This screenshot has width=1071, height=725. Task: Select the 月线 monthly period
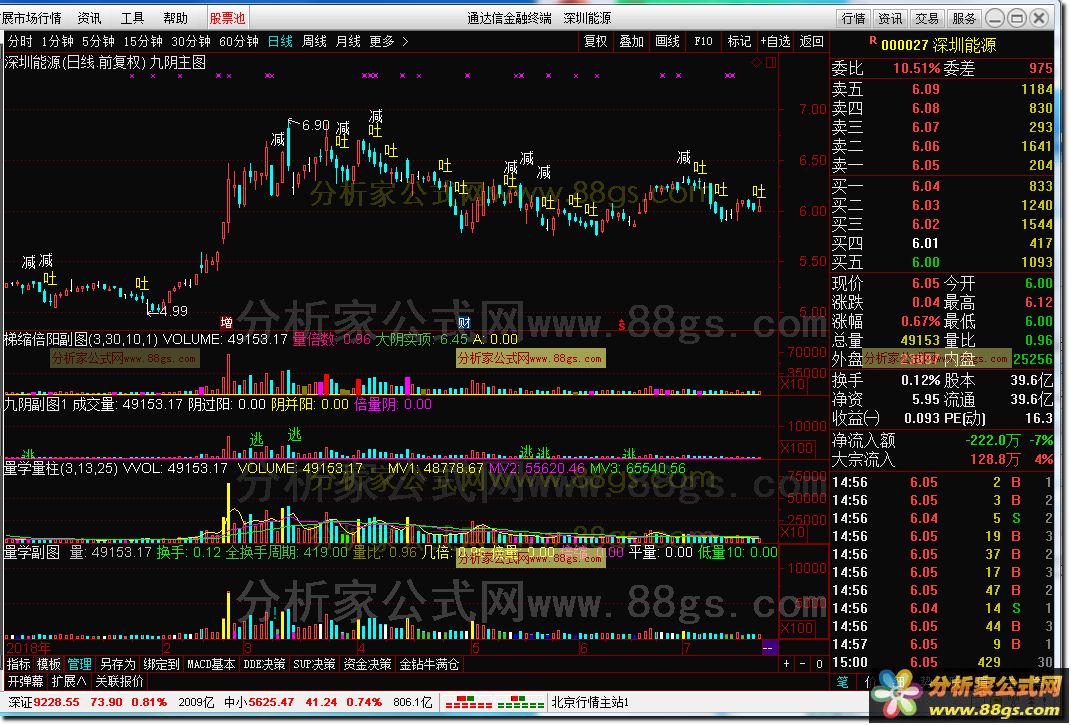coord(348,42)
